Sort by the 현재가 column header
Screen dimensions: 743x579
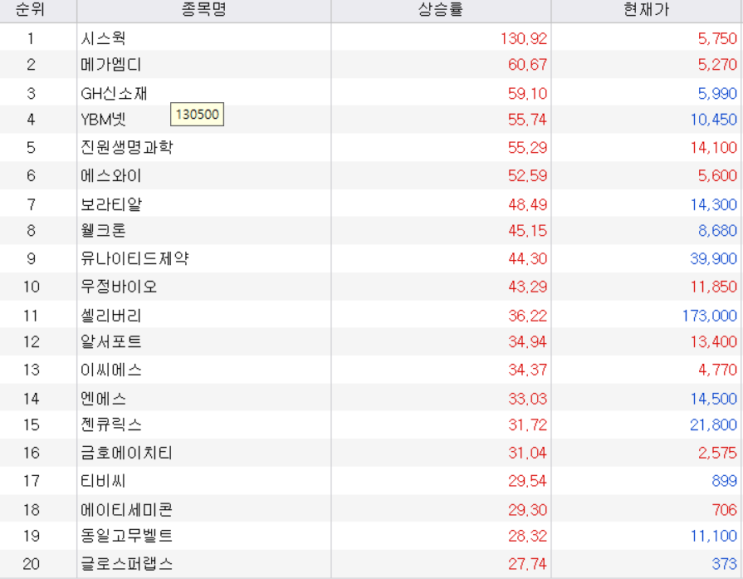click(646, 9)
